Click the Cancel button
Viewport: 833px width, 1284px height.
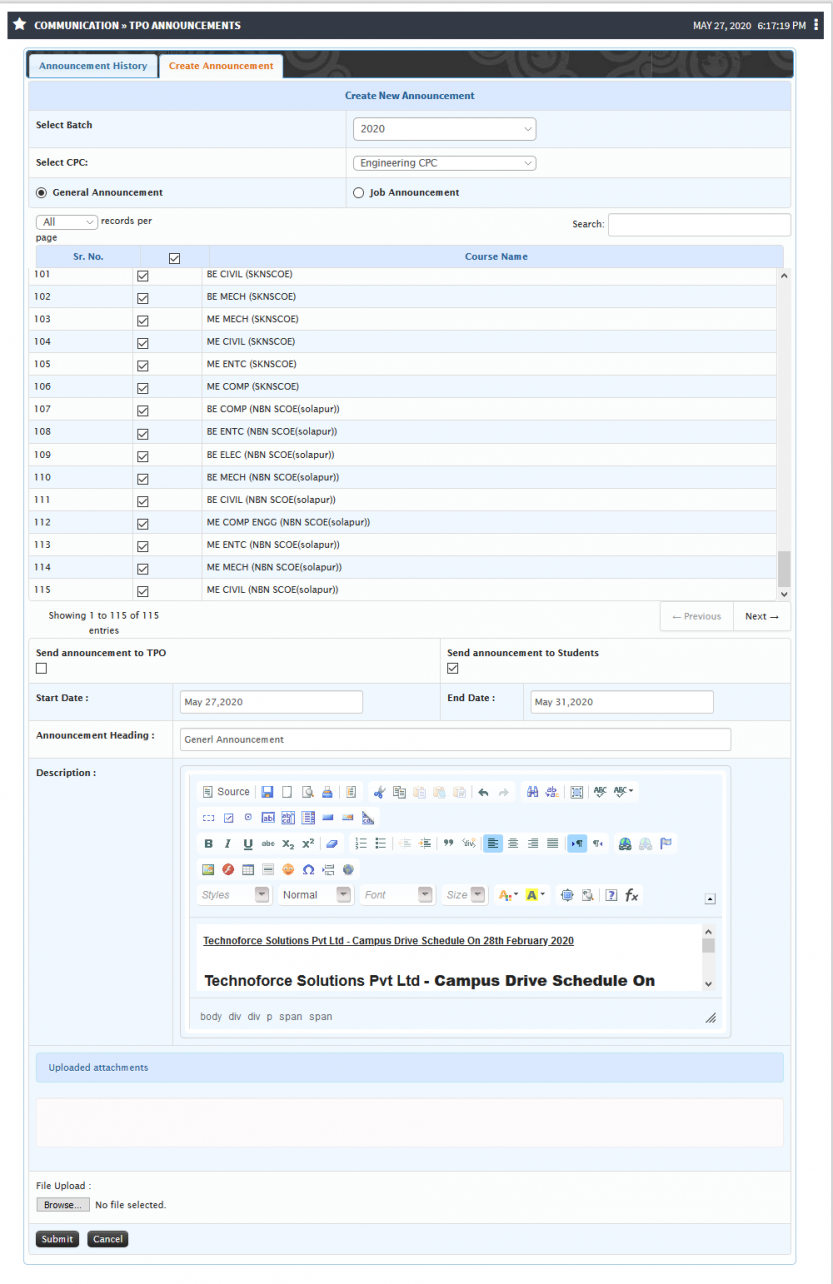(107, 1239)
